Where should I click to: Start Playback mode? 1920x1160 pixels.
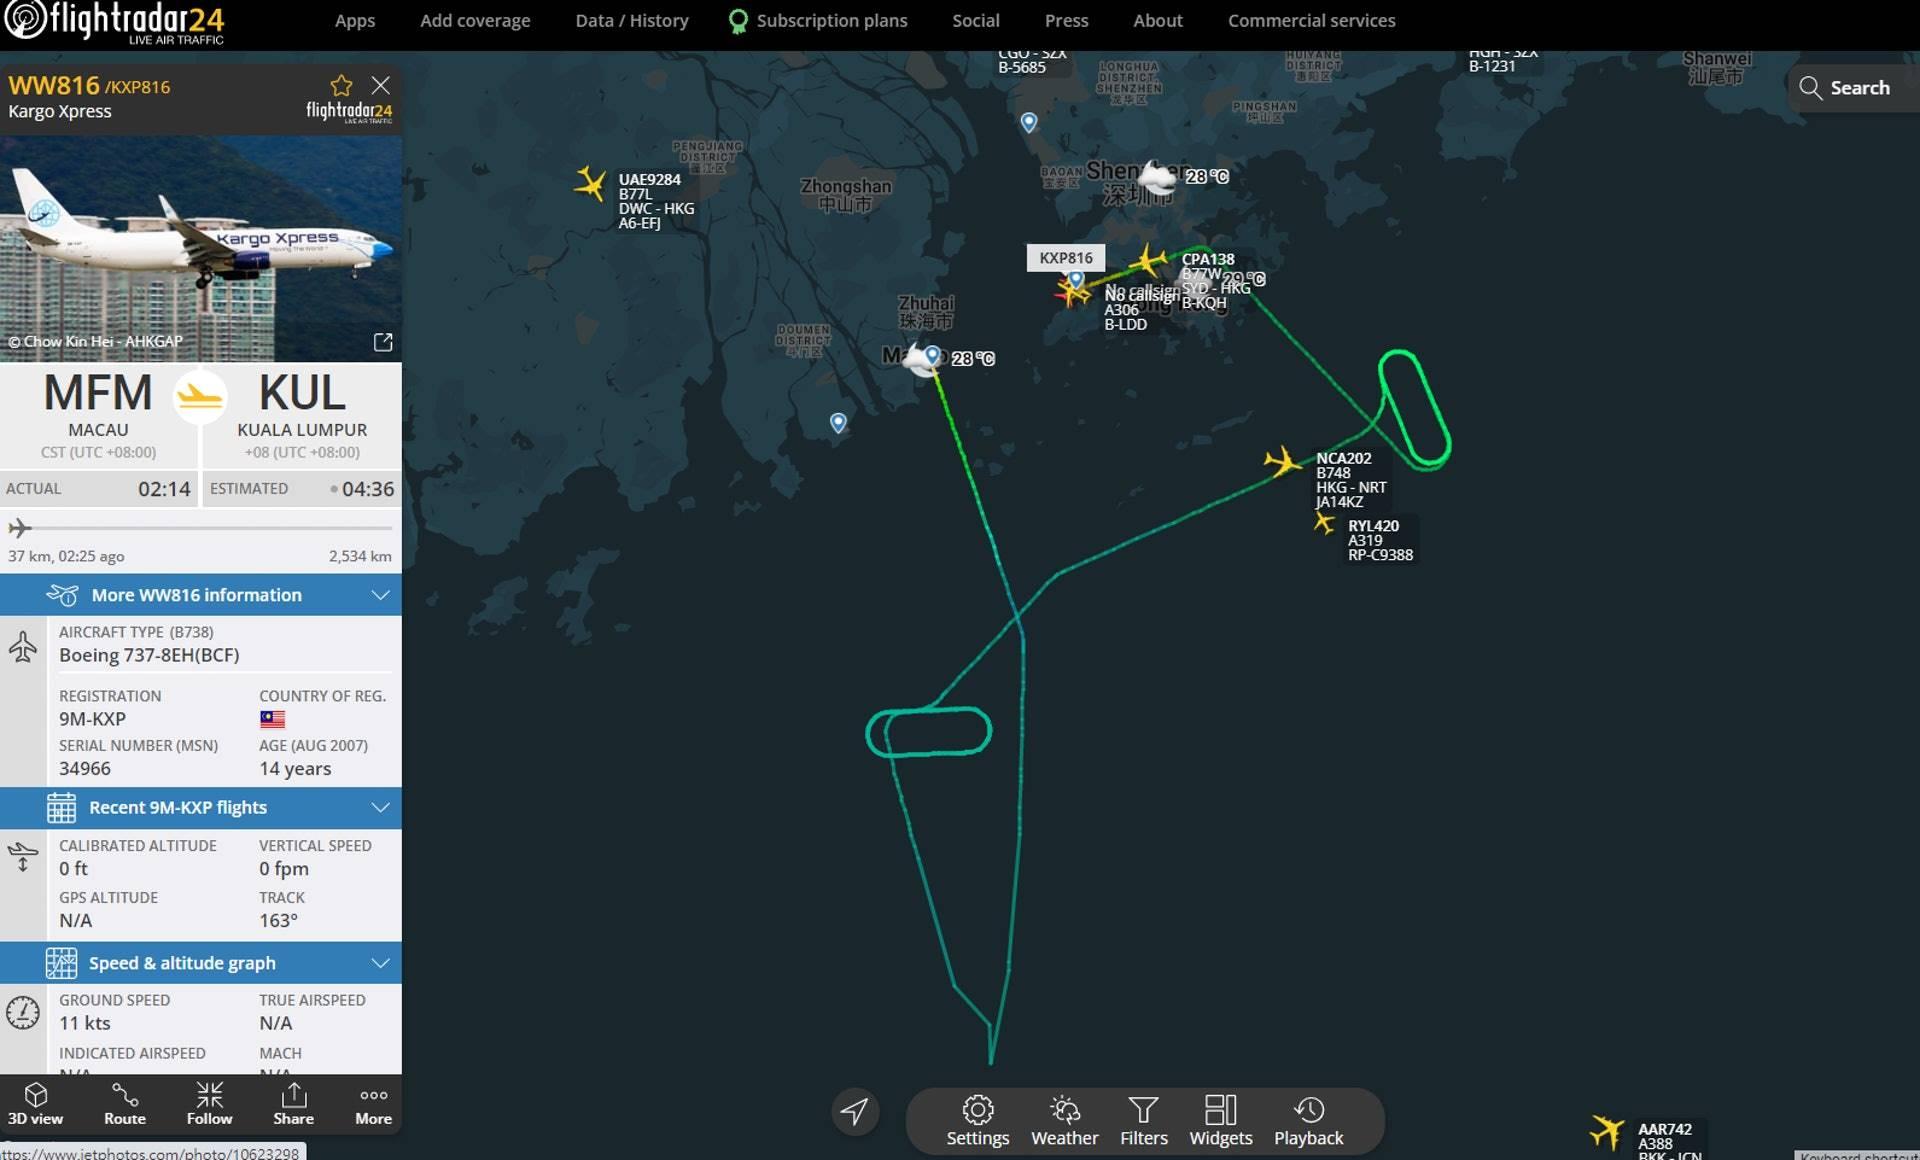(1308, 1120)
